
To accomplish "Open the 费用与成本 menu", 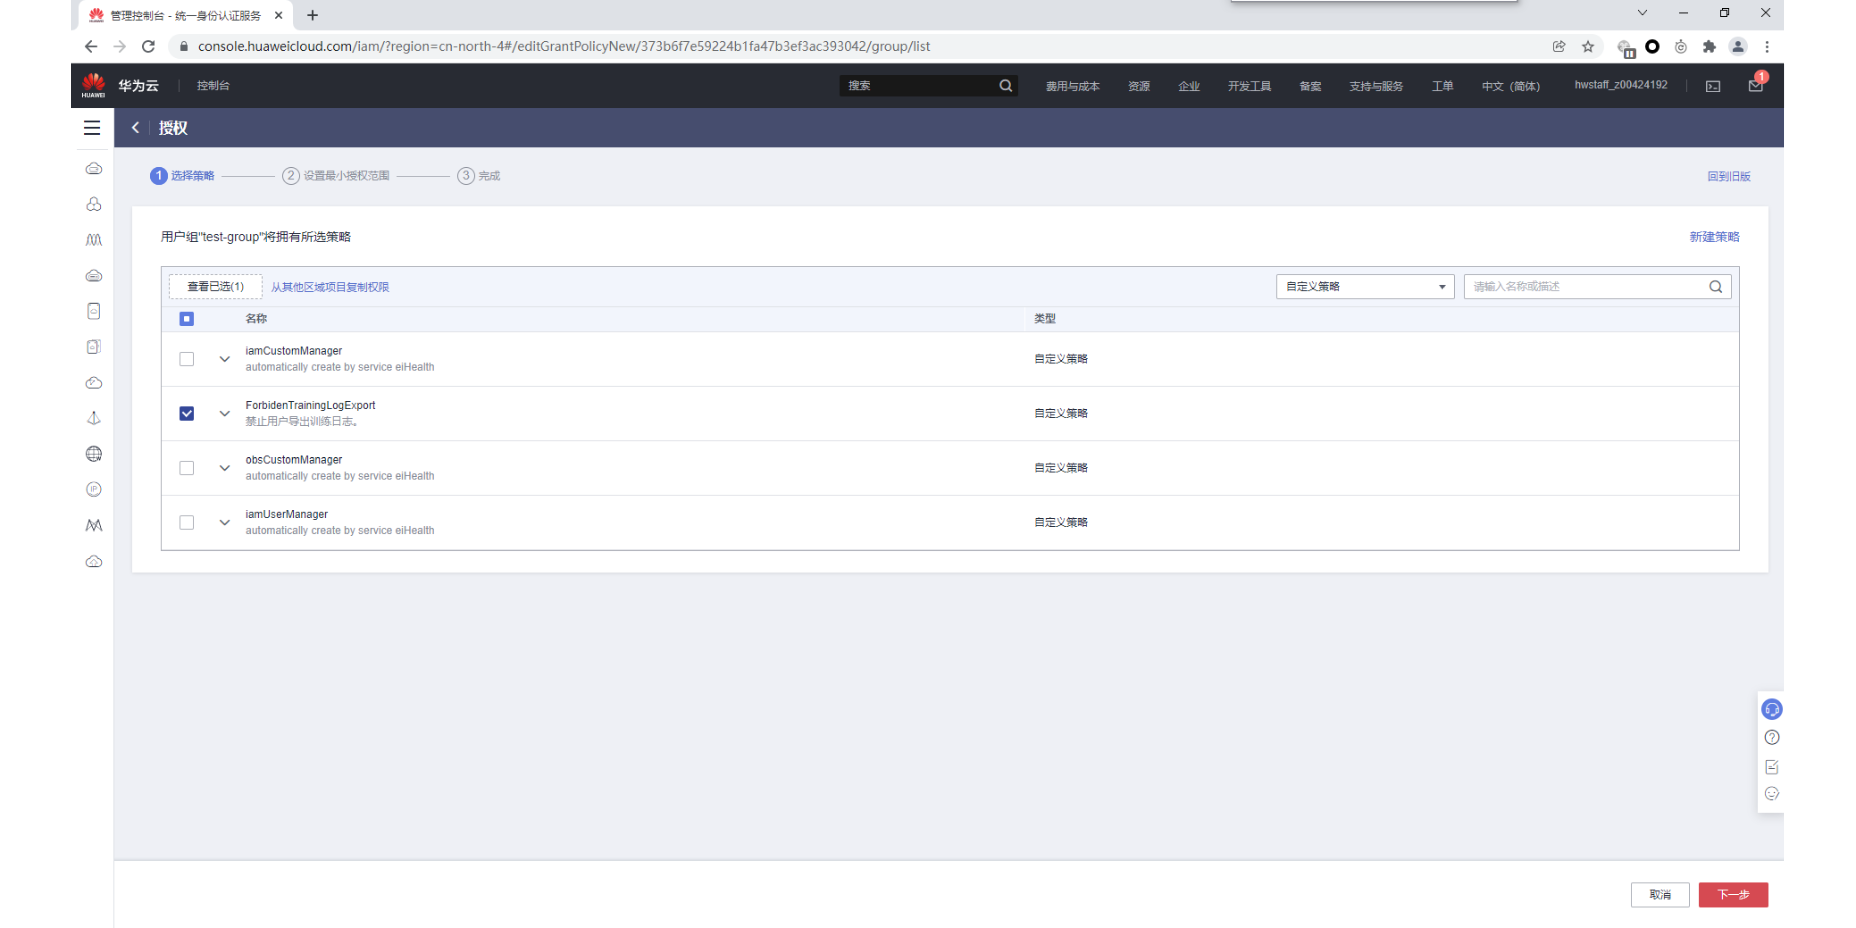I will (x=1073, y=86).
